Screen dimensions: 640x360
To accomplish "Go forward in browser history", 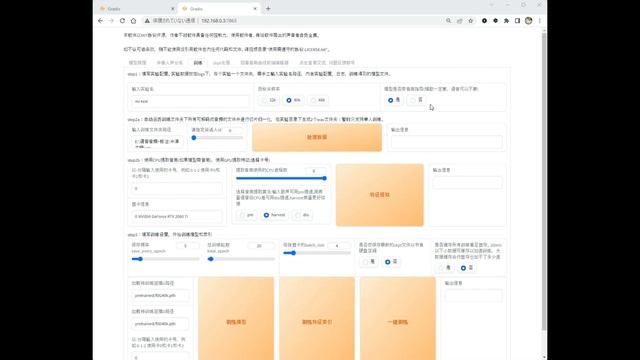I will 111,20.
